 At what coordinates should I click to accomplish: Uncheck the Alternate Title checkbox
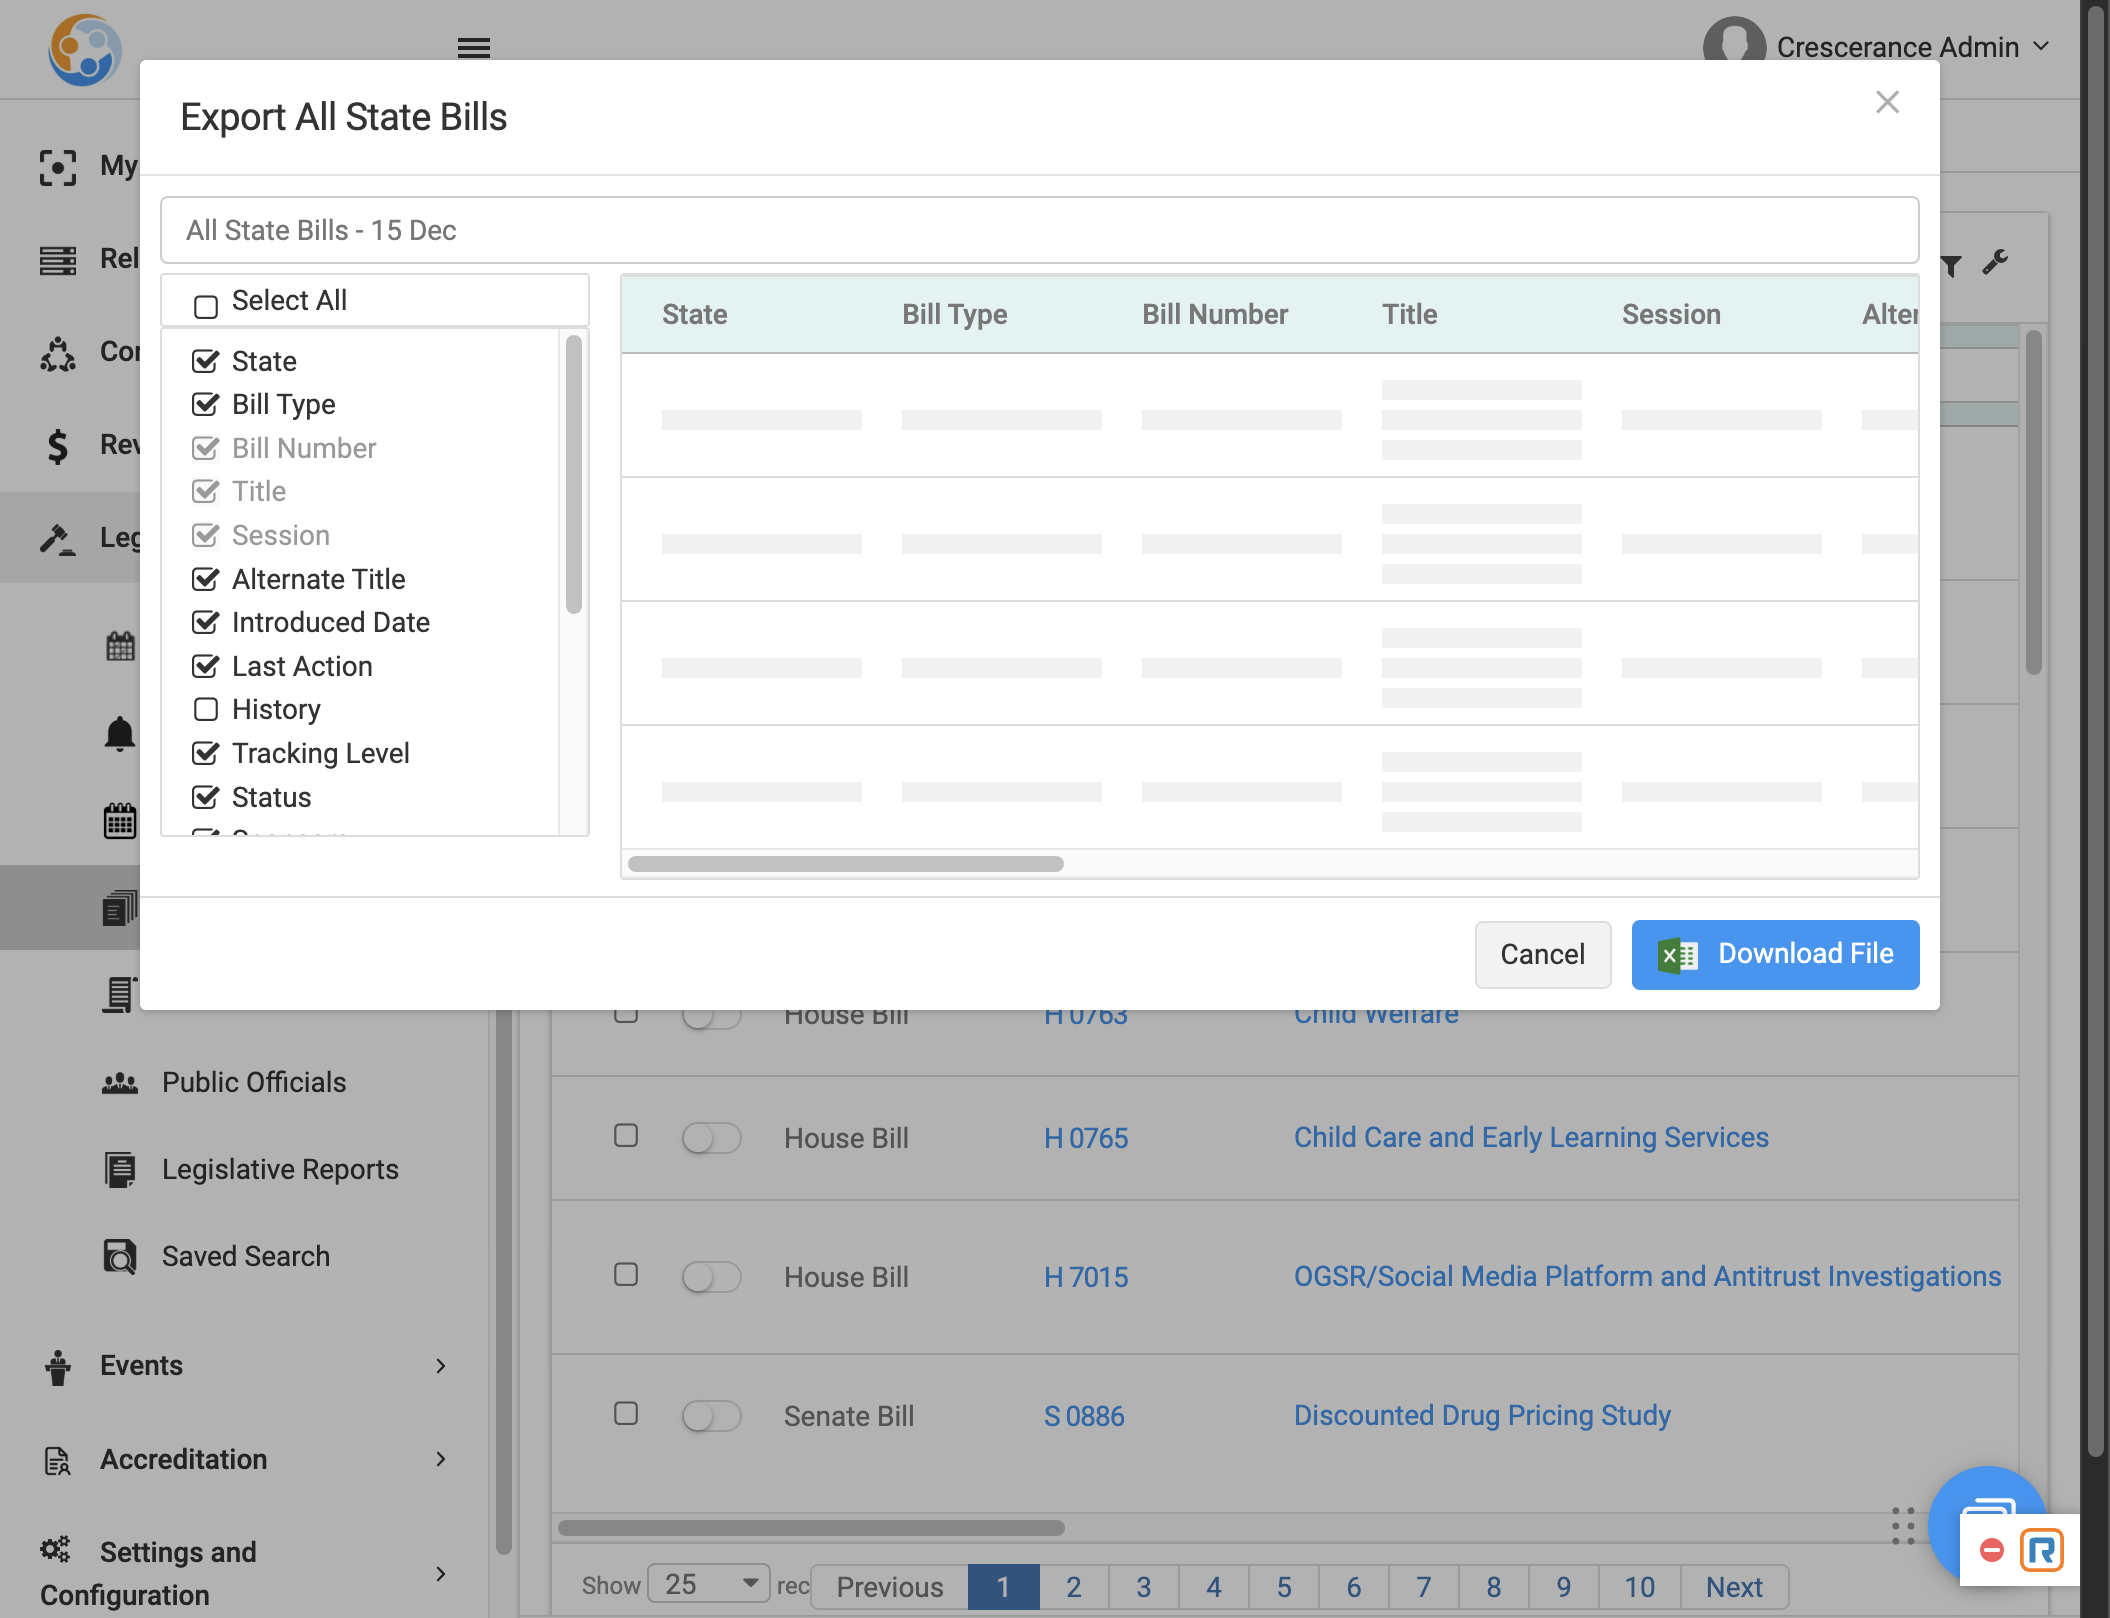pos(206,579)
